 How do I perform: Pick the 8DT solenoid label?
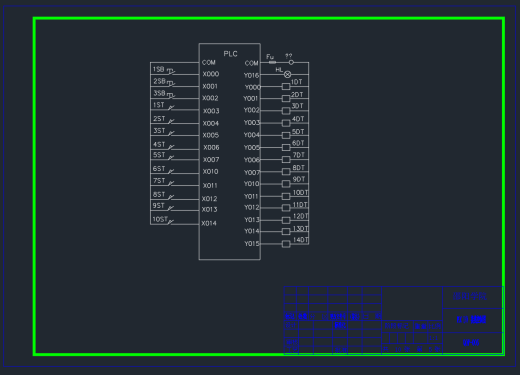point(299,168)
